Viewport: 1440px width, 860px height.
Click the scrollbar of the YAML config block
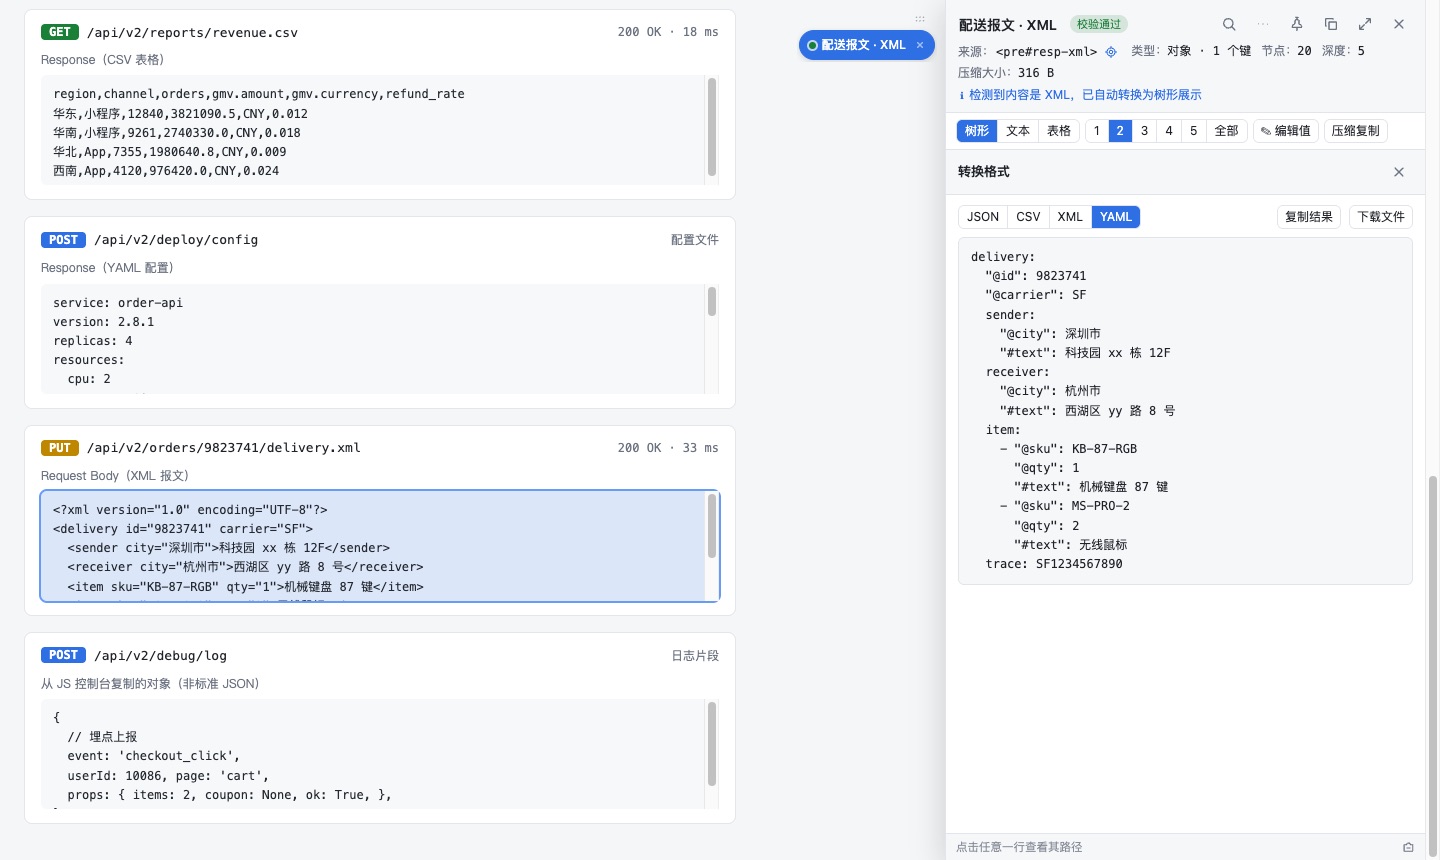(x=712, y=301)
